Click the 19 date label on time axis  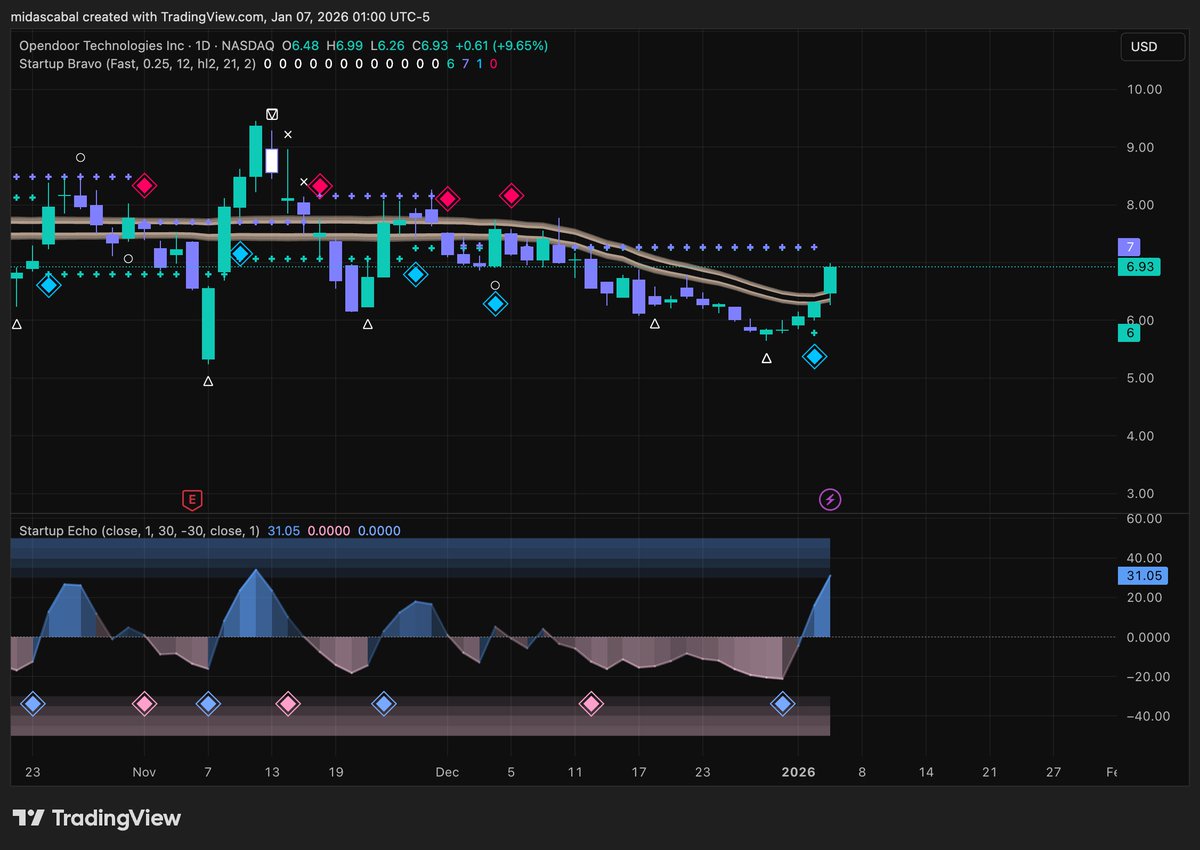coord(336,773)
